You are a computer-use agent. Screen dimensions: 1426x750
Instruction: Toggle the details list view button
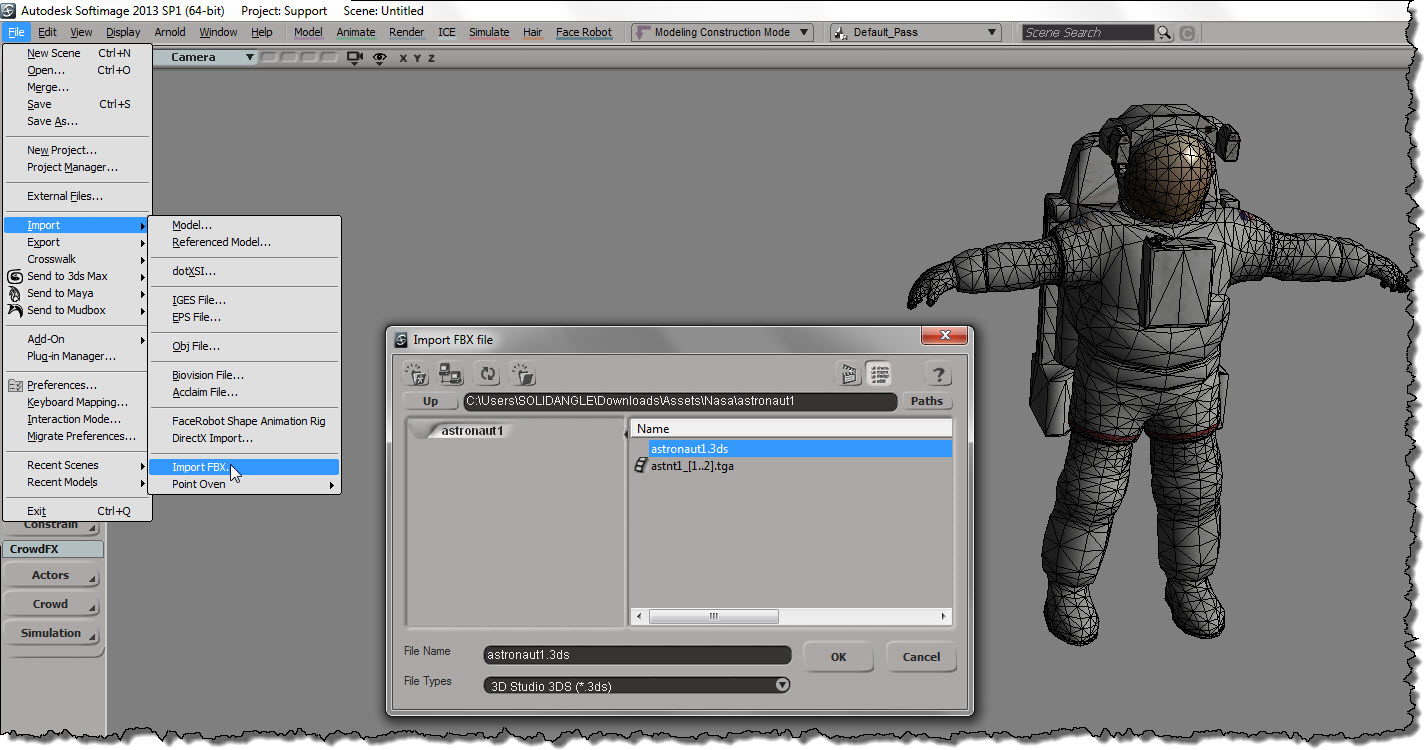[x=879, y=374]
